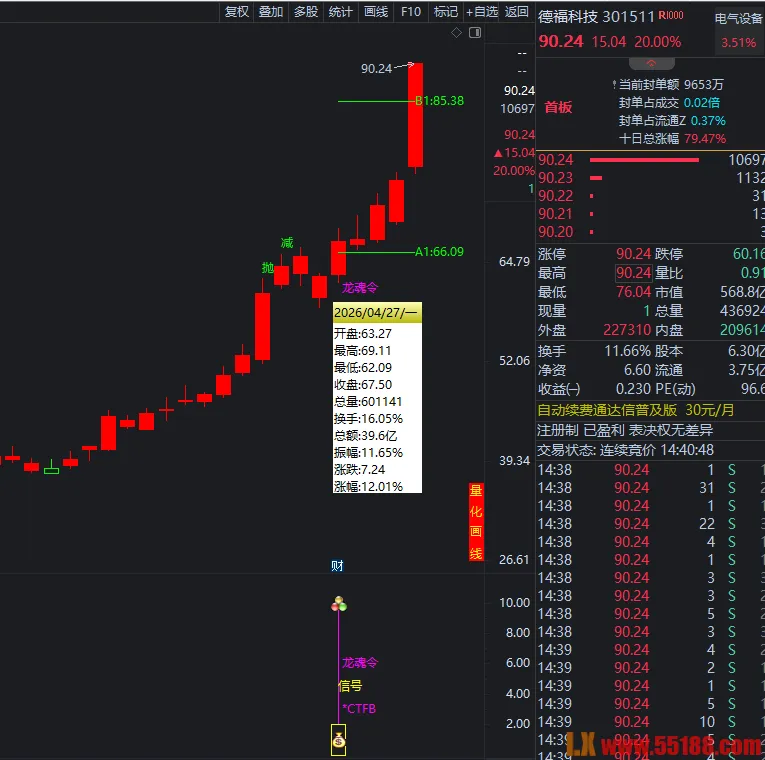Select the 90.20 order book row

[x=650, y=232]
